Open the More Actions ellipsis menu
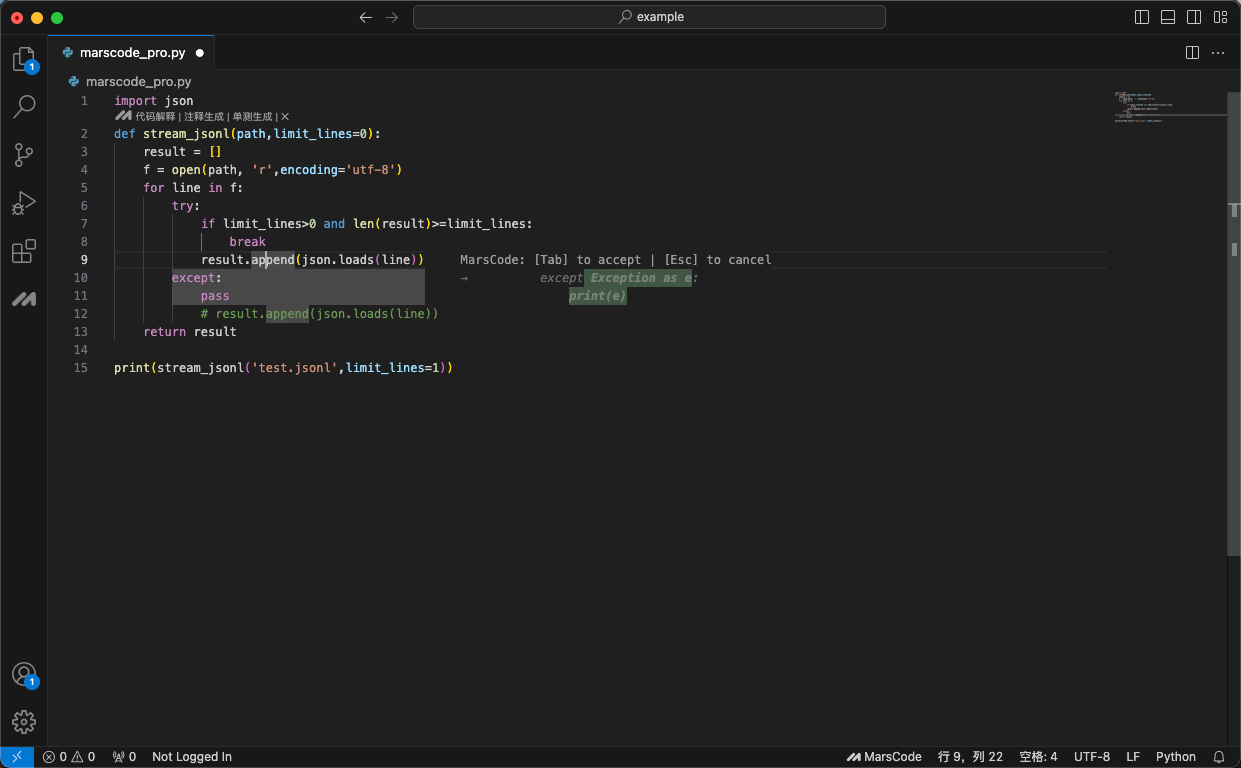 pos(1218,53)
